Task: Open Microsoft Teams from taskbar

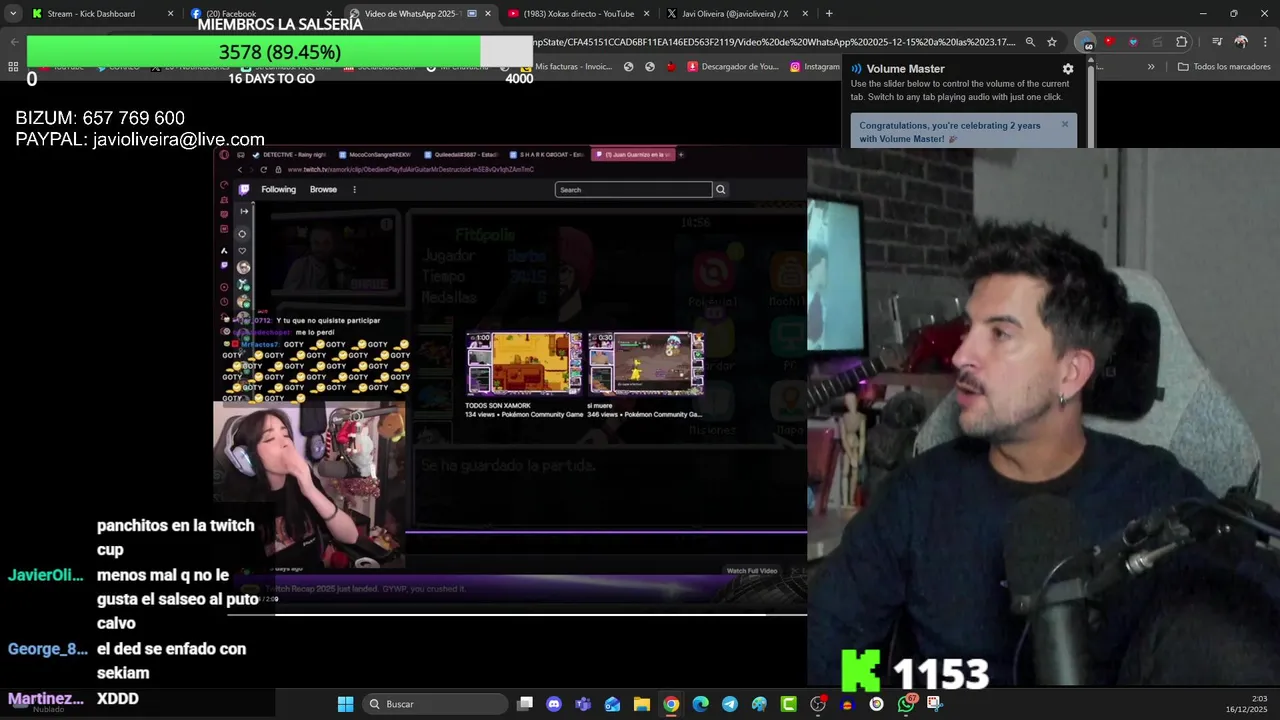Action: coord(583,704)
